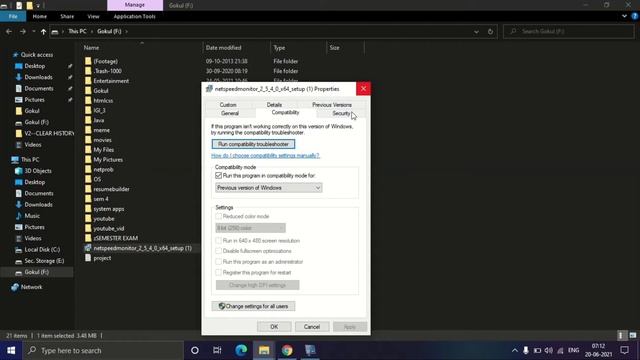Open address bar history dropdown
Viewport: 640px width, 360px height.
tap(476, 31)
